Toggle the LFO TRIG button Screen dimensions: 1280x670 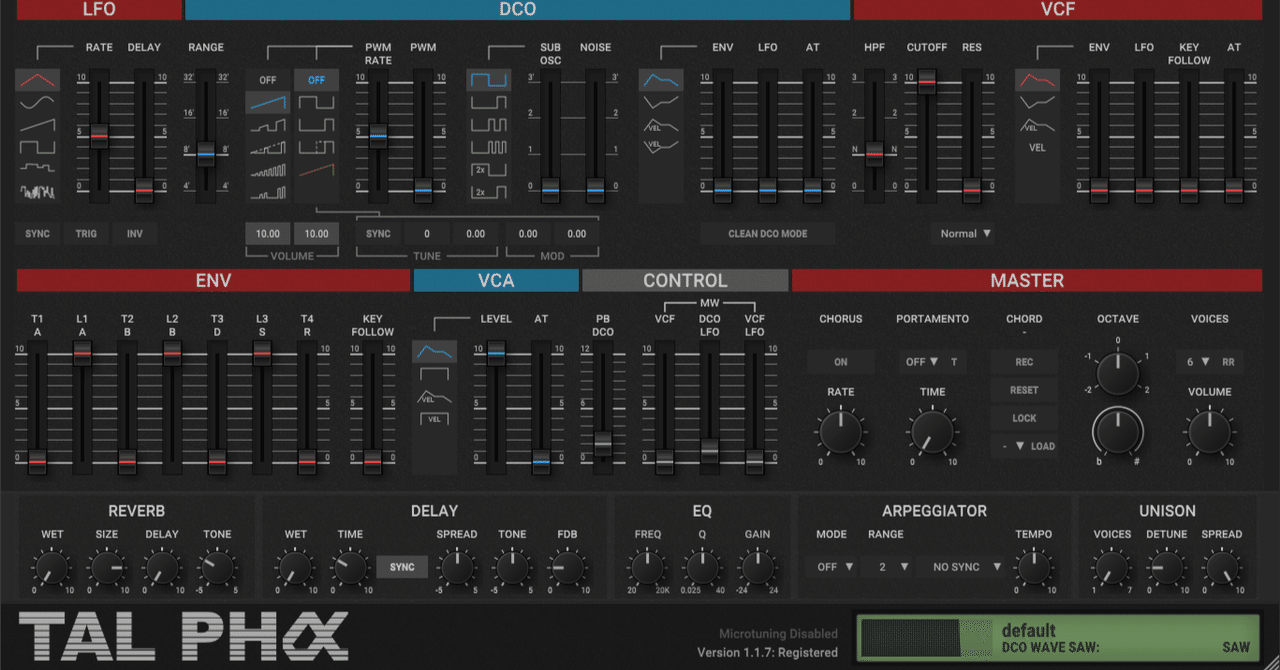[86, 234]
